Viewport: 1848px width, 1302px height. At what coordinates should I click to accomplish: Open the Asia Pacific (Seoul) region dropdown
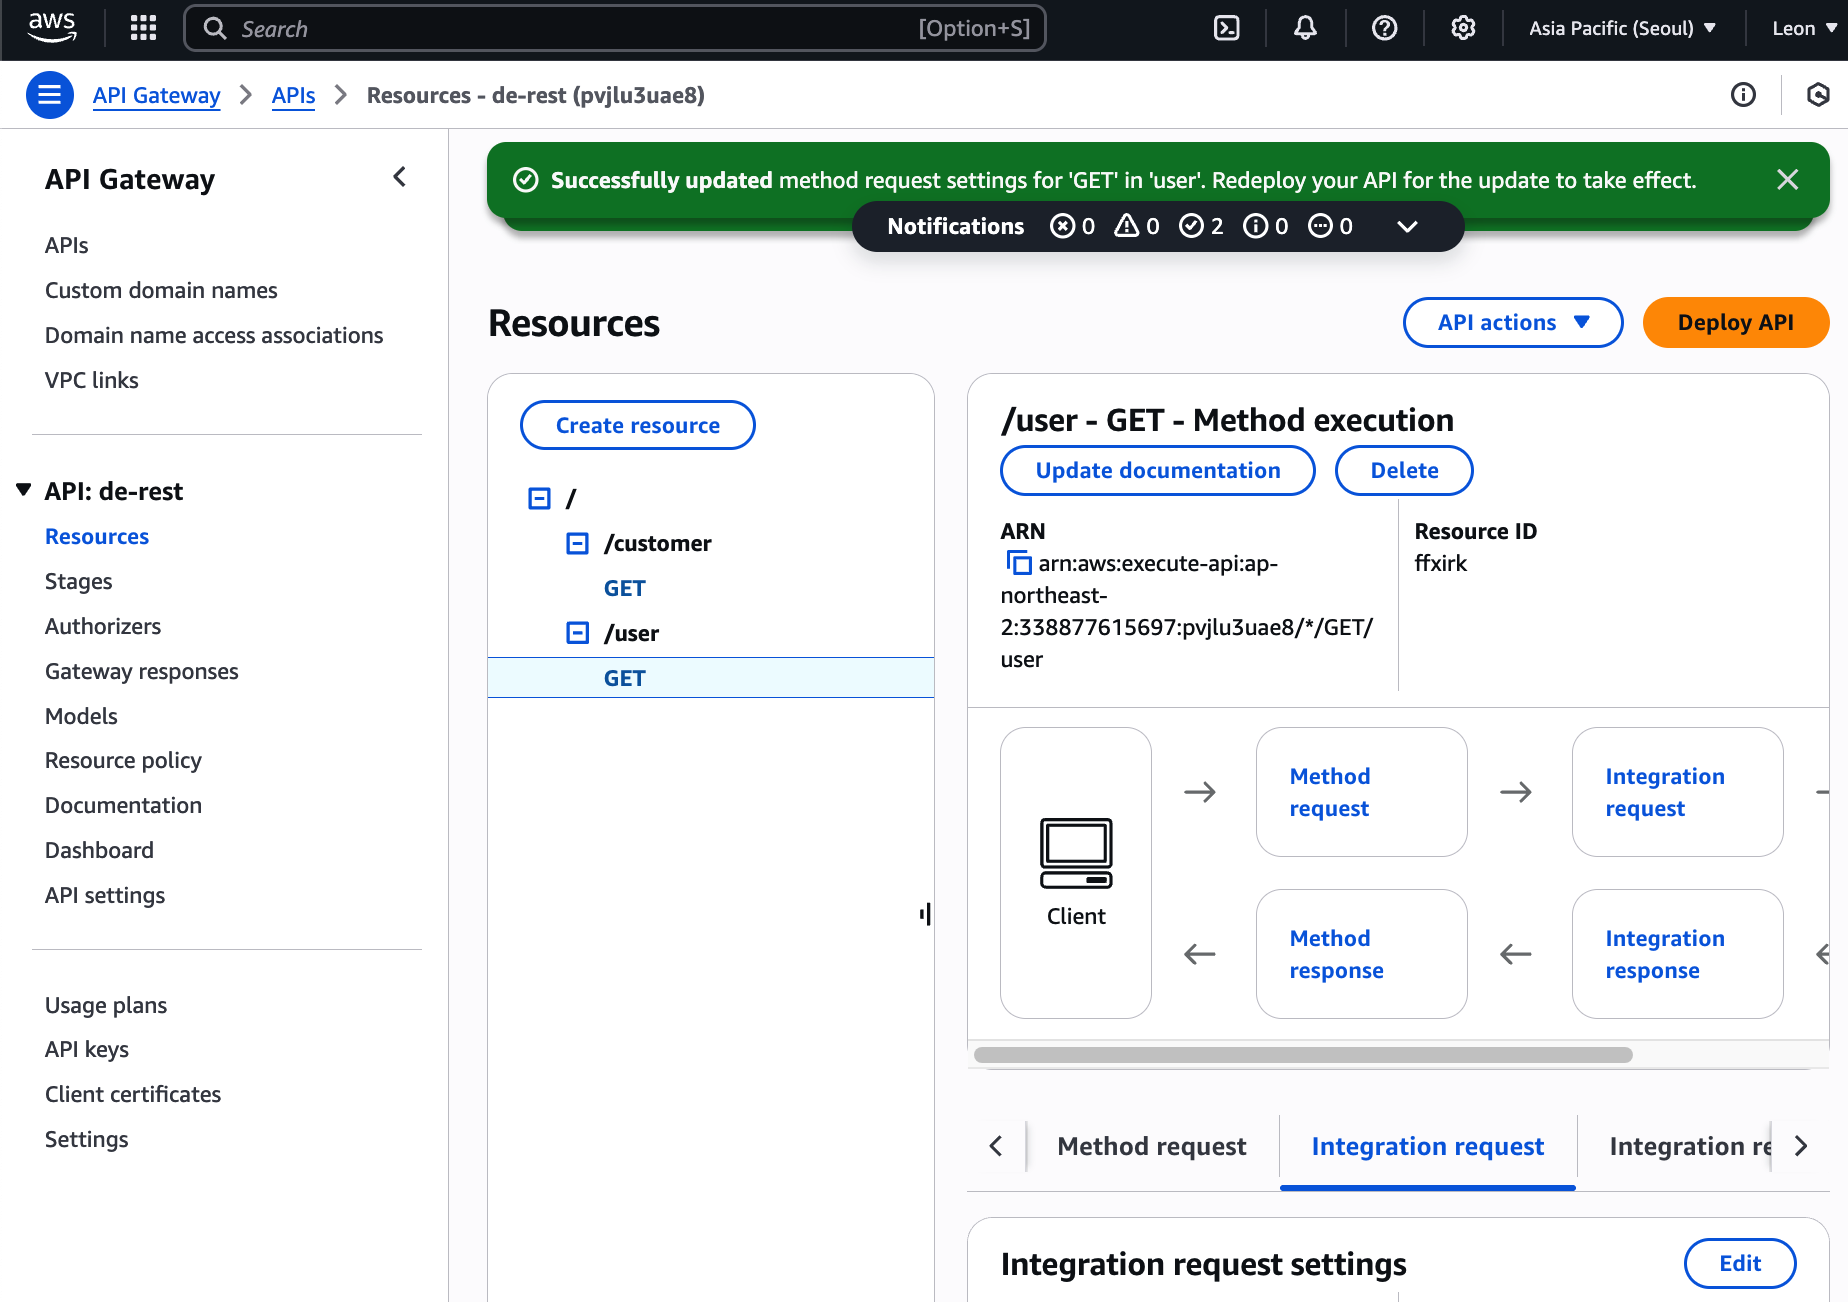click(x=1622, y=28)
